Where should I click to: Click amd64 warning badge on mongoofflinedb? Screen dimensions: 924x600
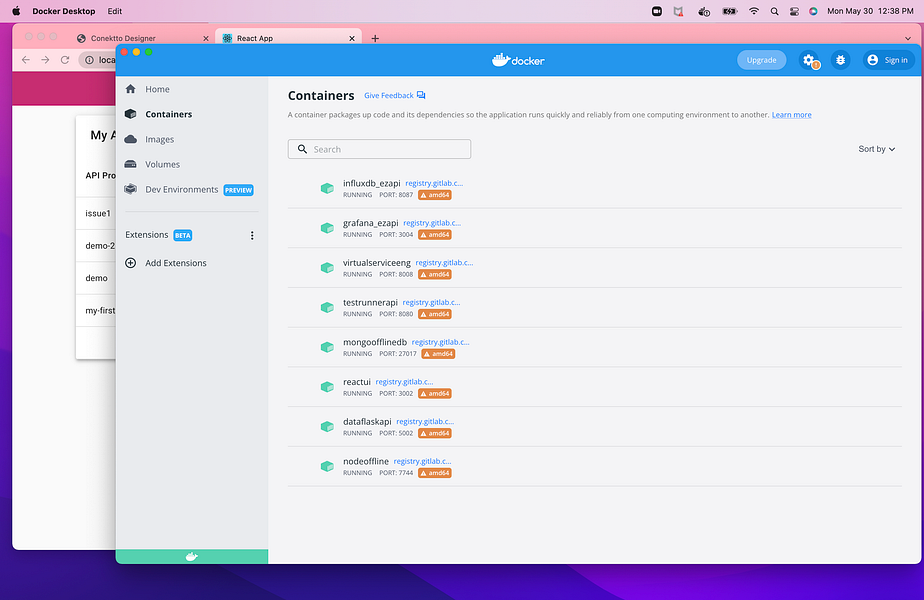pyautogui.click(x=438, y=354)
